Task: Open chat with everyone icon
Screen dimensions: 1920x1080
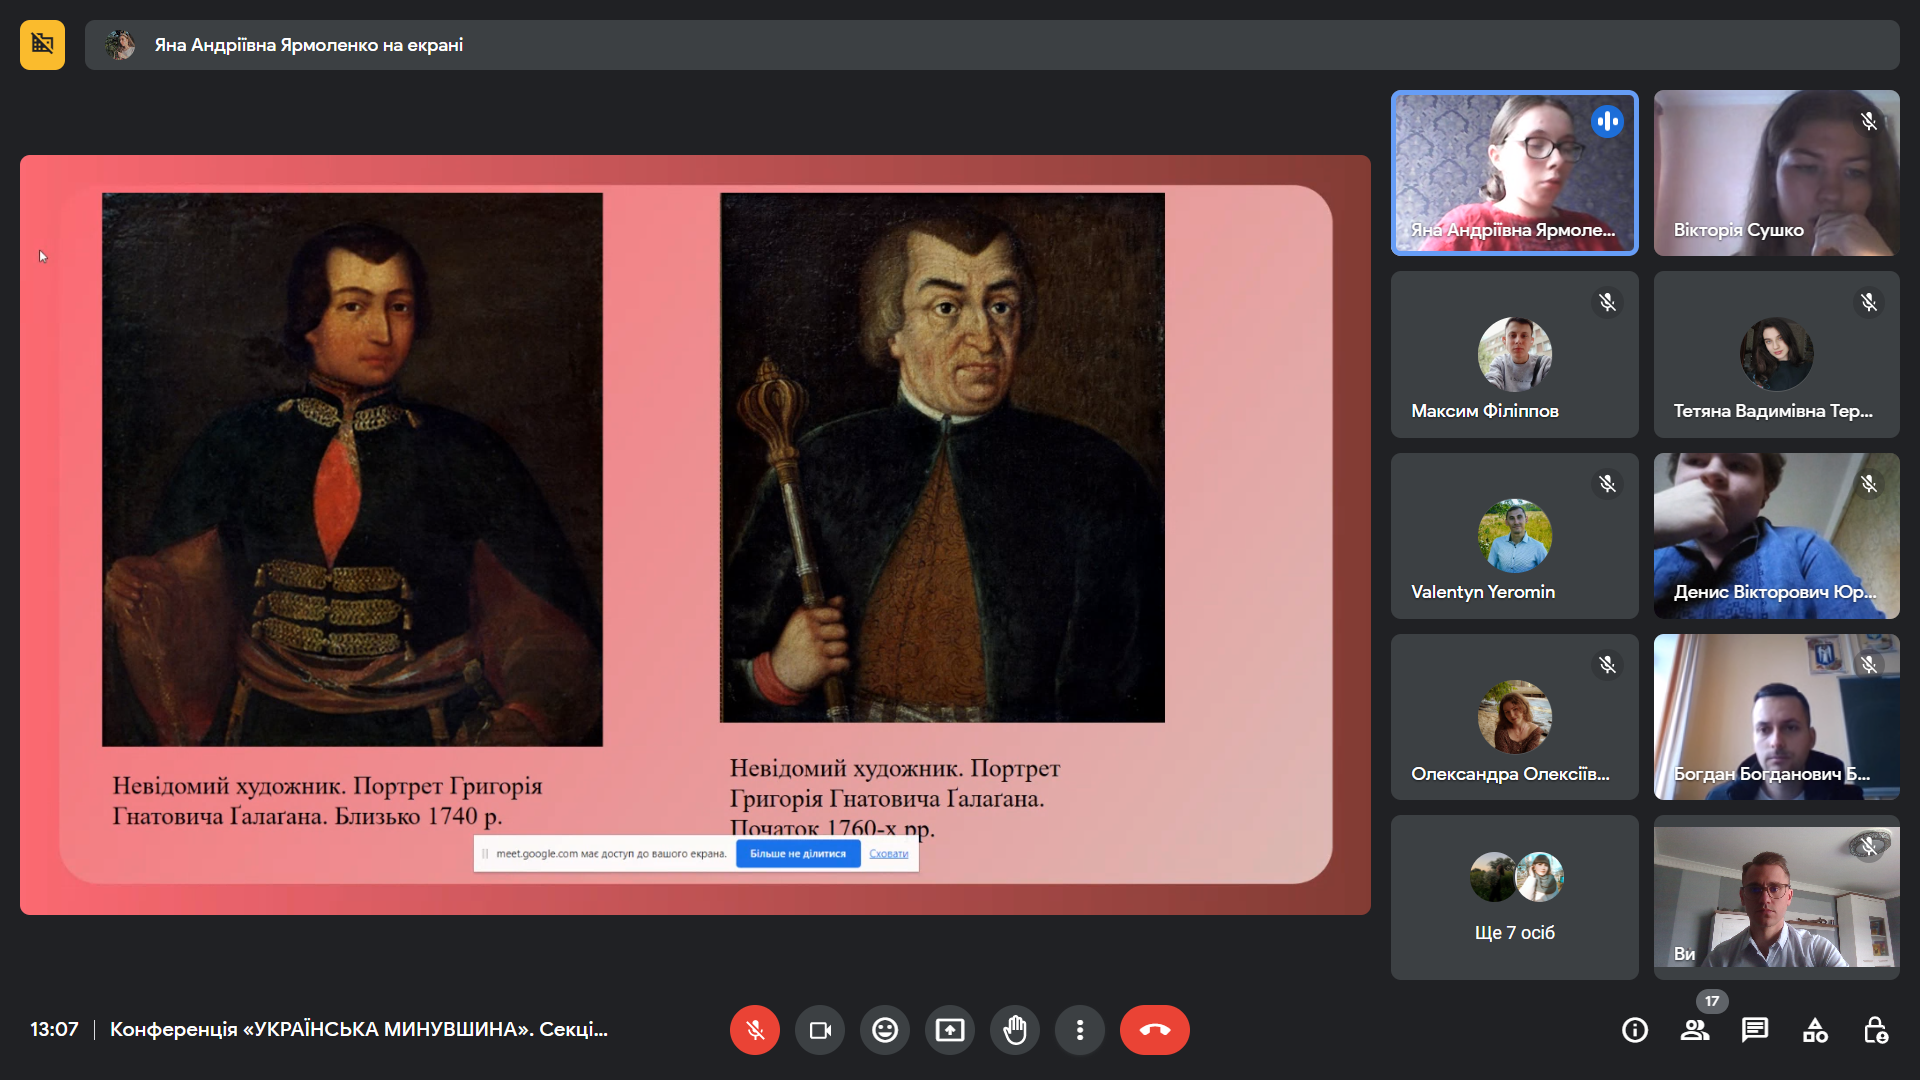Action: pyautogui.click(x=1755, y=1030)
